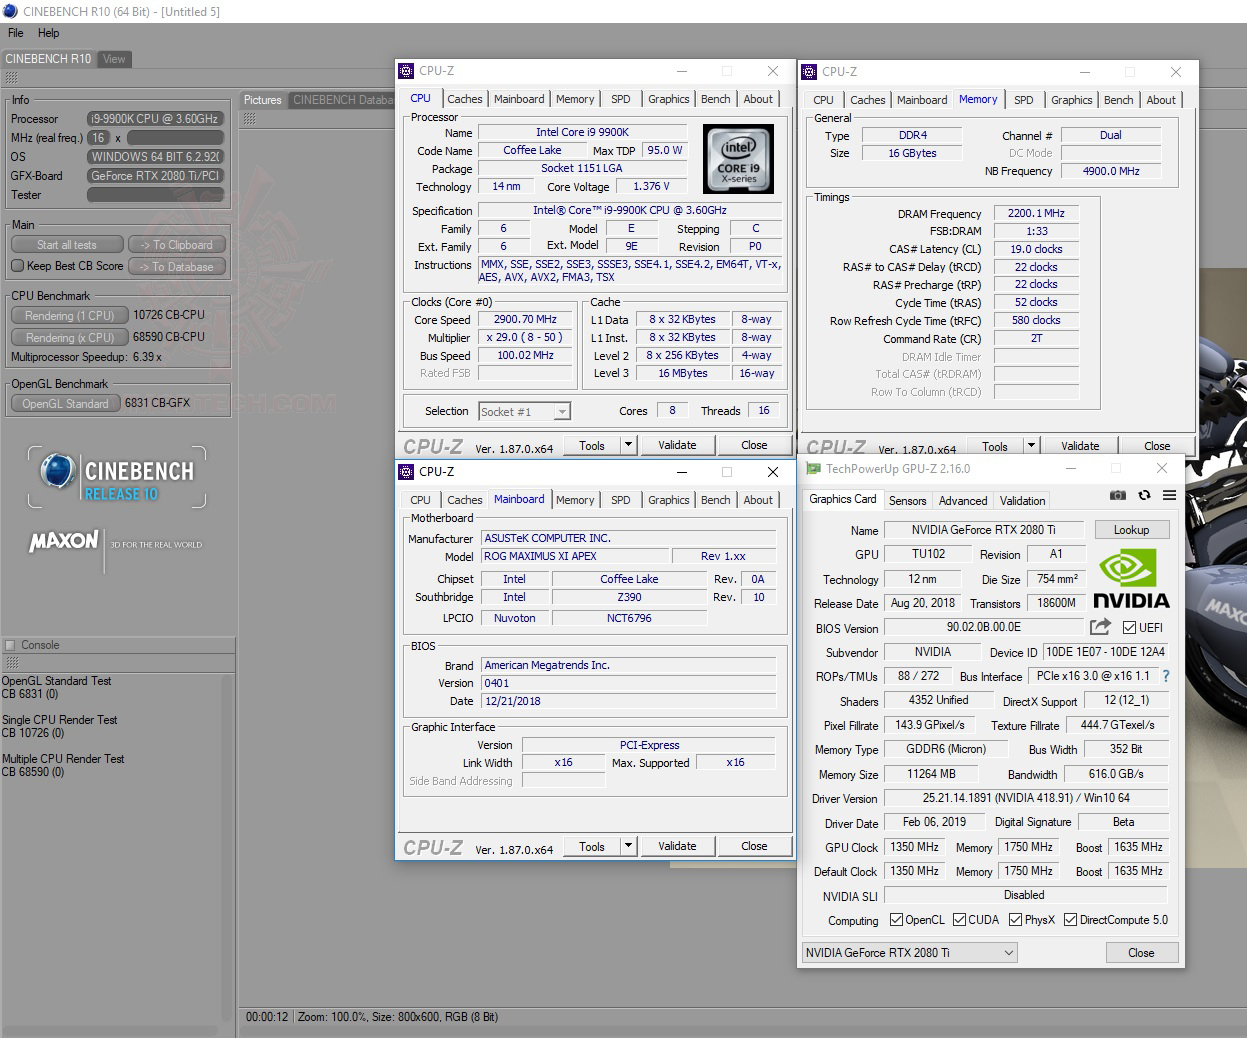The width and height of the screenshot is (1247, 1038).
Task: Click the To Database button
Action: click(176, 267)
